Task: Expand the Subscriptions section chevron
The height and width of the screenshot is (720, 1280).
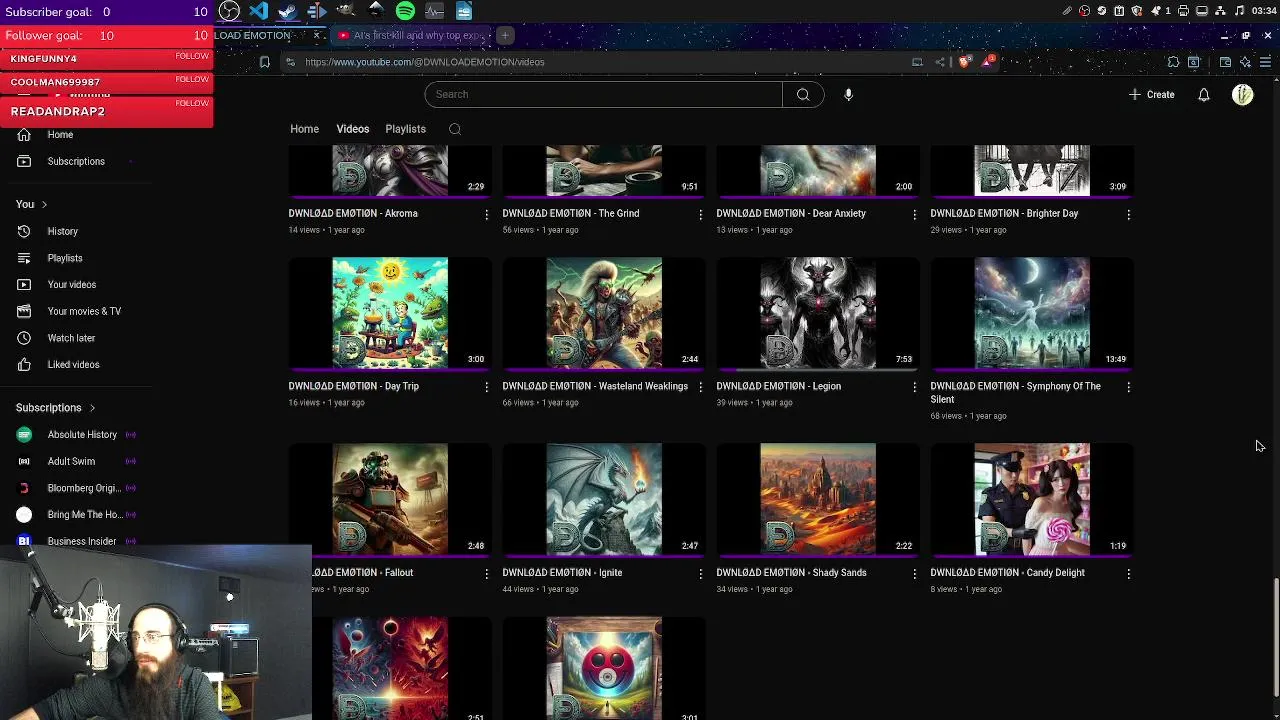Action: [92, 408]
